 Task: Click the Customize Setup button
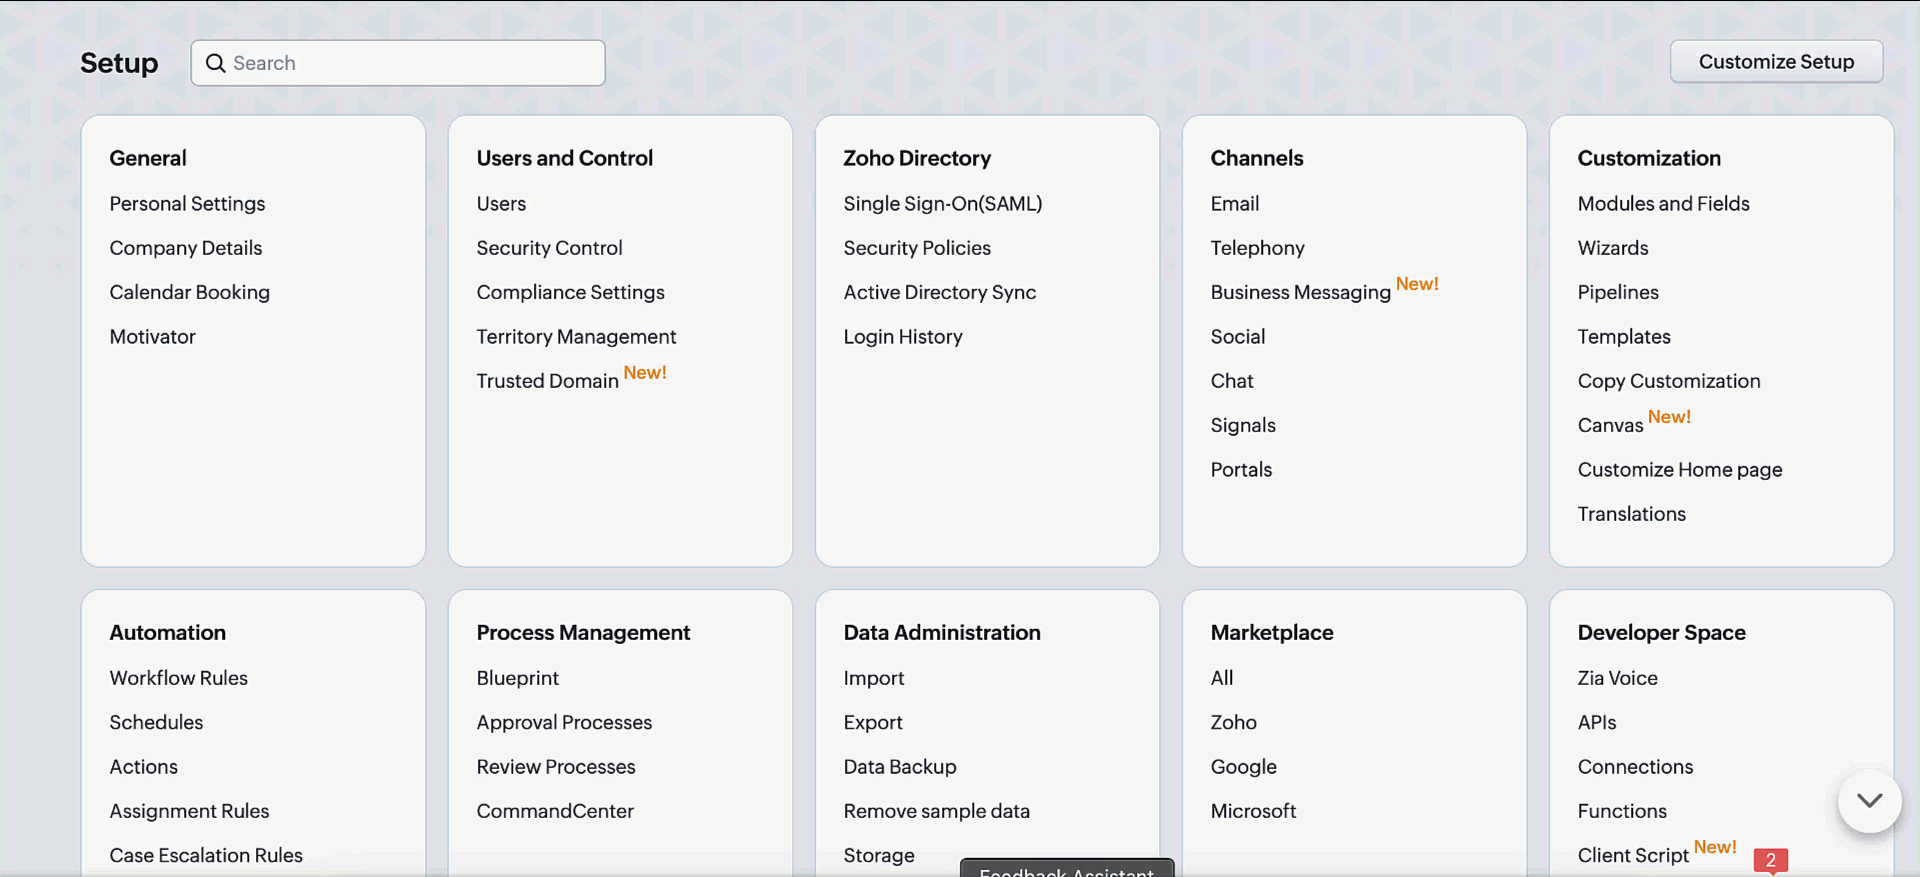click(x=1776, y=62)
